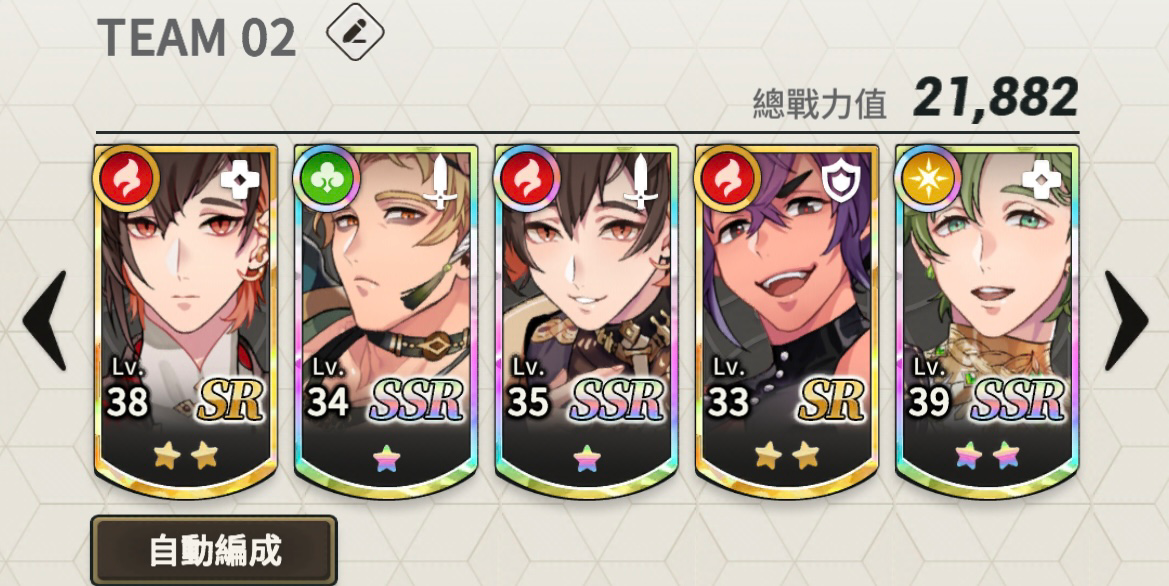Viewport: 1169px width, 586px height.
Task: Open the Lv. 38 SR character card
Action: (186, 321)
